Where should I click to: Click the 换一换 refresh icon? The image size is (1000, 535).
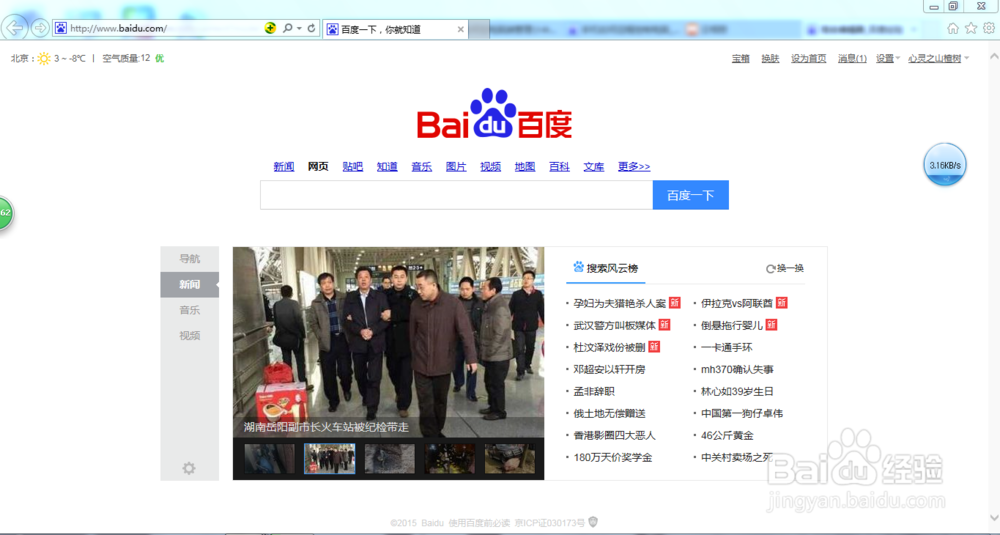(770, 268)
